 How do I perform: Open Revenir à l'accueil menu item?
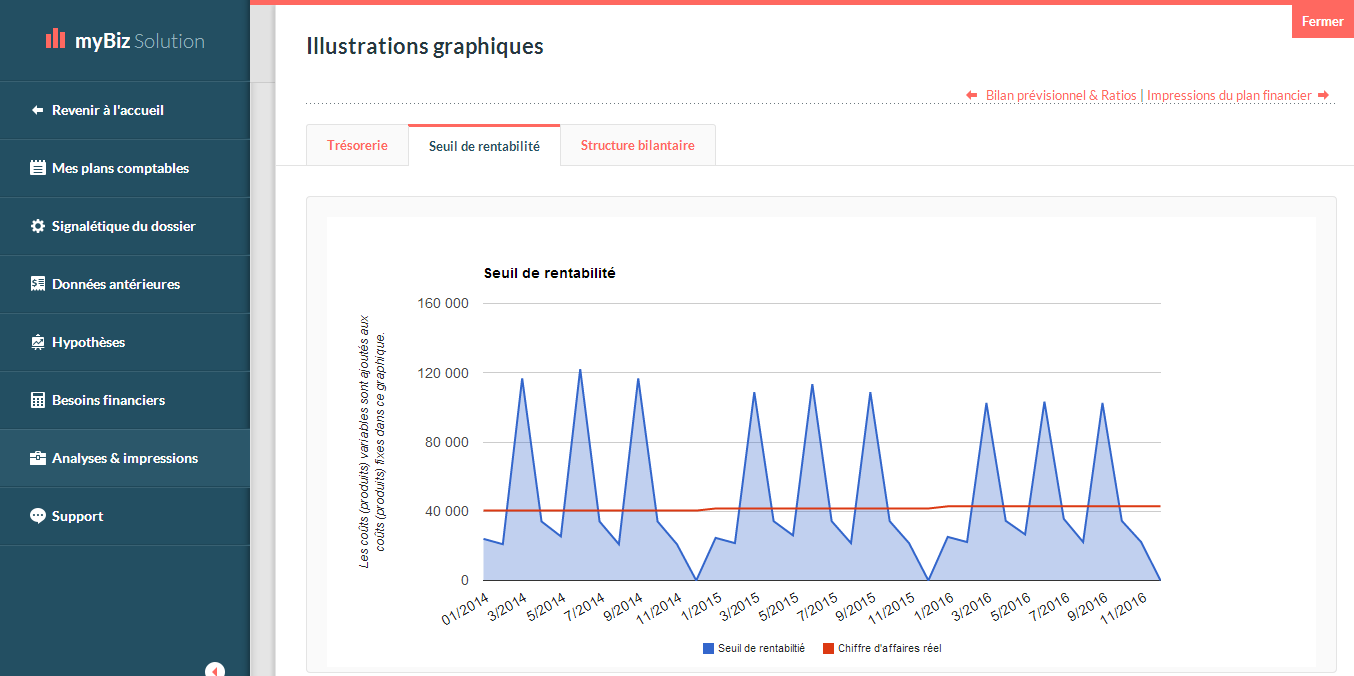(x=125, y=110)
